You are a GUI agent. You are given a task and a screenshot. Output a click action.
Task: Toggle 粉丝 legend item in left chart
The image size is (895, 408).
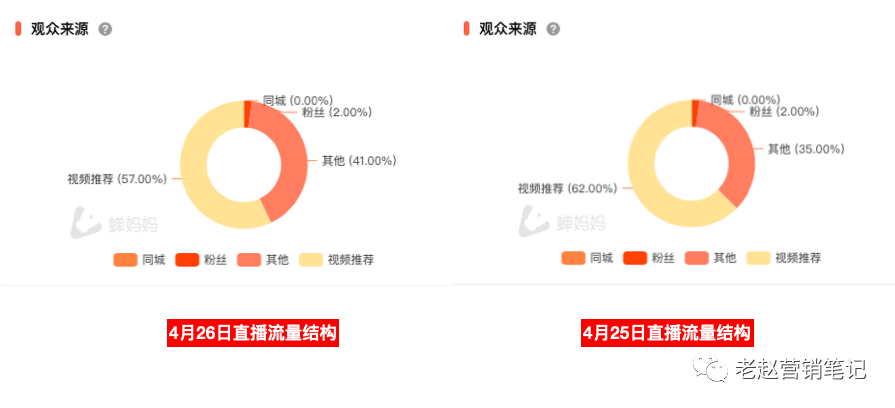(x=201, y=260)
